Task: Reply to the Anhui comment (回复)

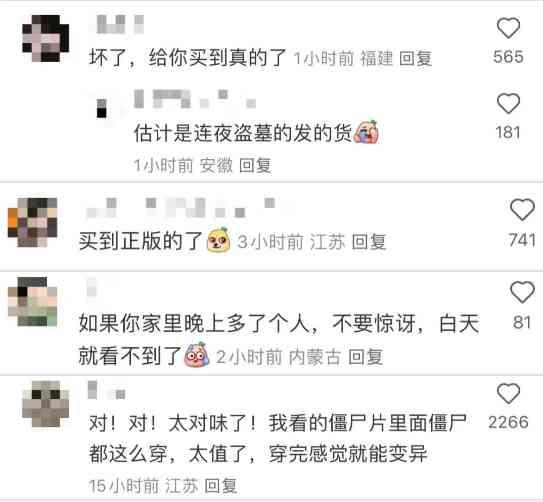Action: pyautogui.click(x=255, y=165)
